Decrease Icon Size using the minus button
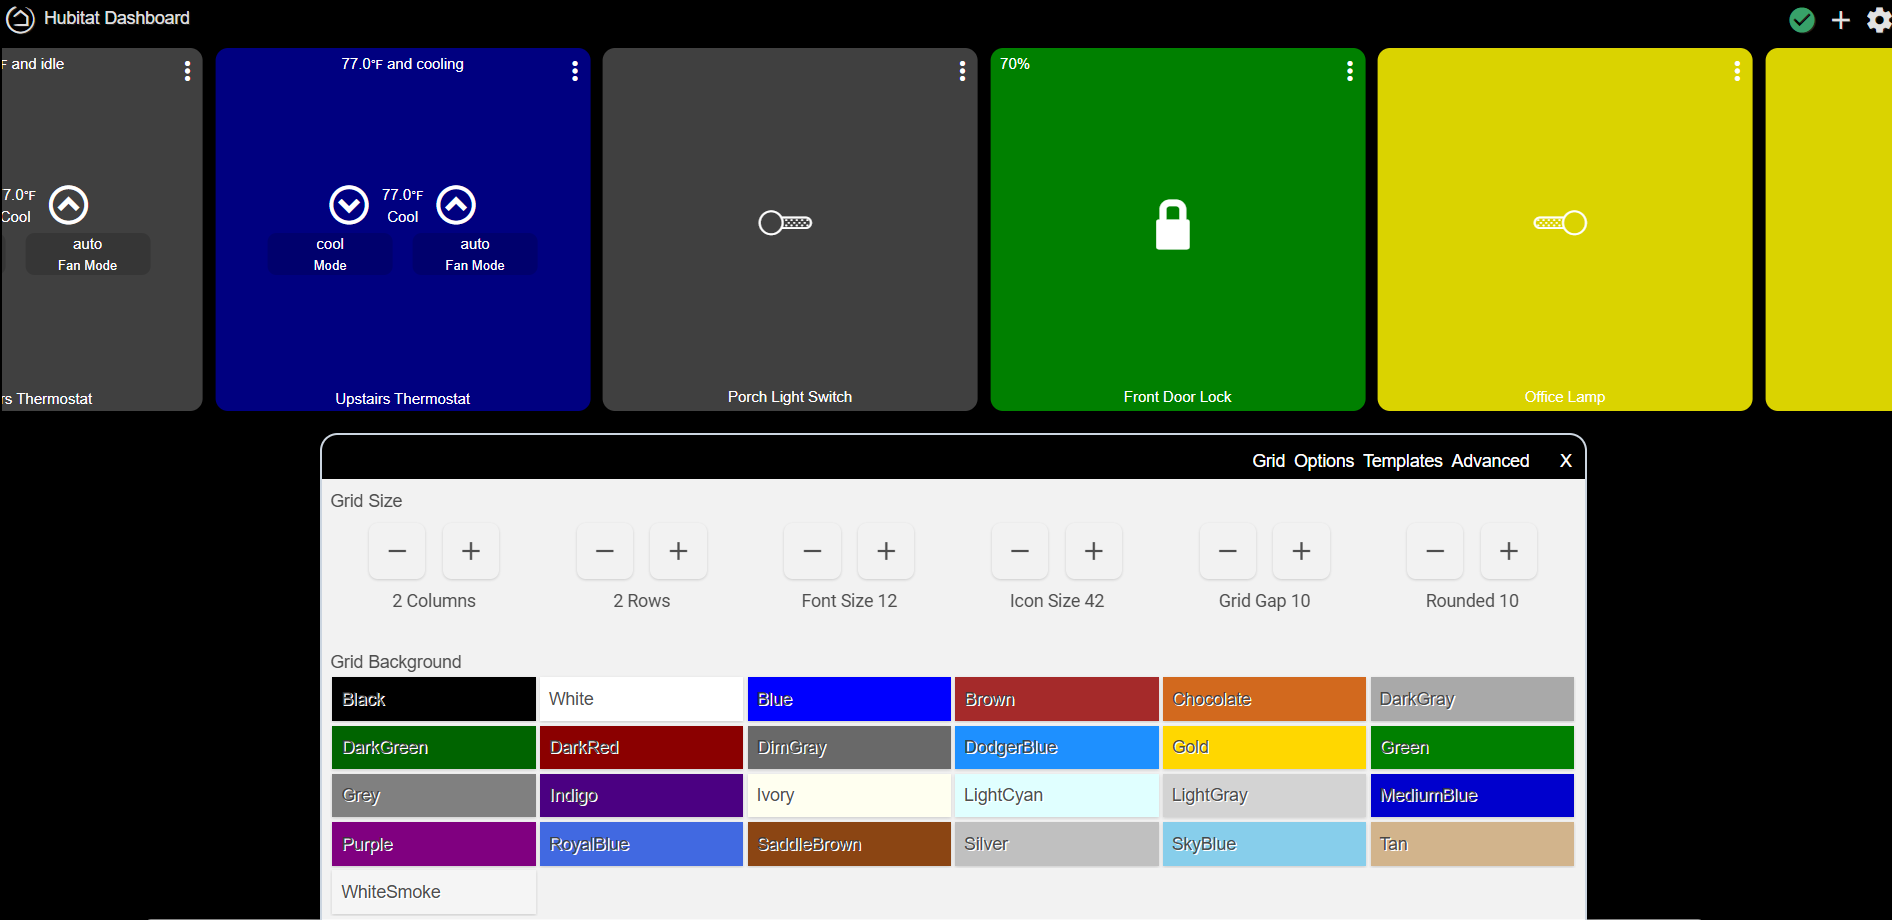The width and height of the screenshot is (1892, 920). pyautogui.click(x=1019, y=551)
